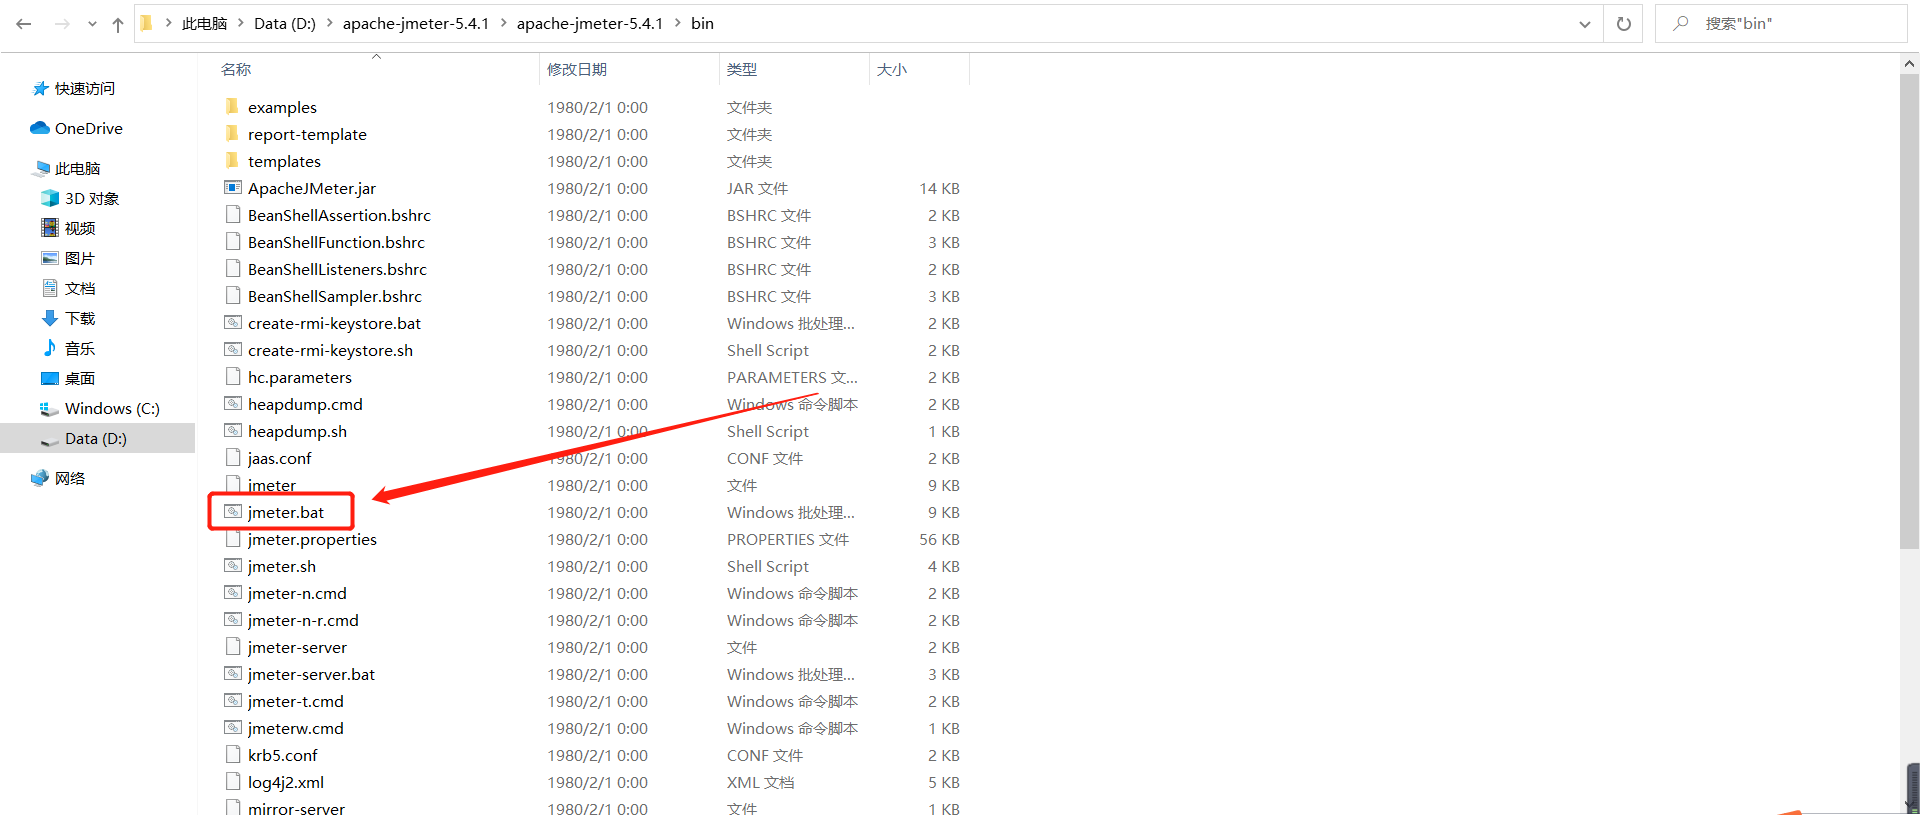This screenshot has width=1920, height=815.
Task: Select jmeter-server file without extension
Action: (297, 647)
